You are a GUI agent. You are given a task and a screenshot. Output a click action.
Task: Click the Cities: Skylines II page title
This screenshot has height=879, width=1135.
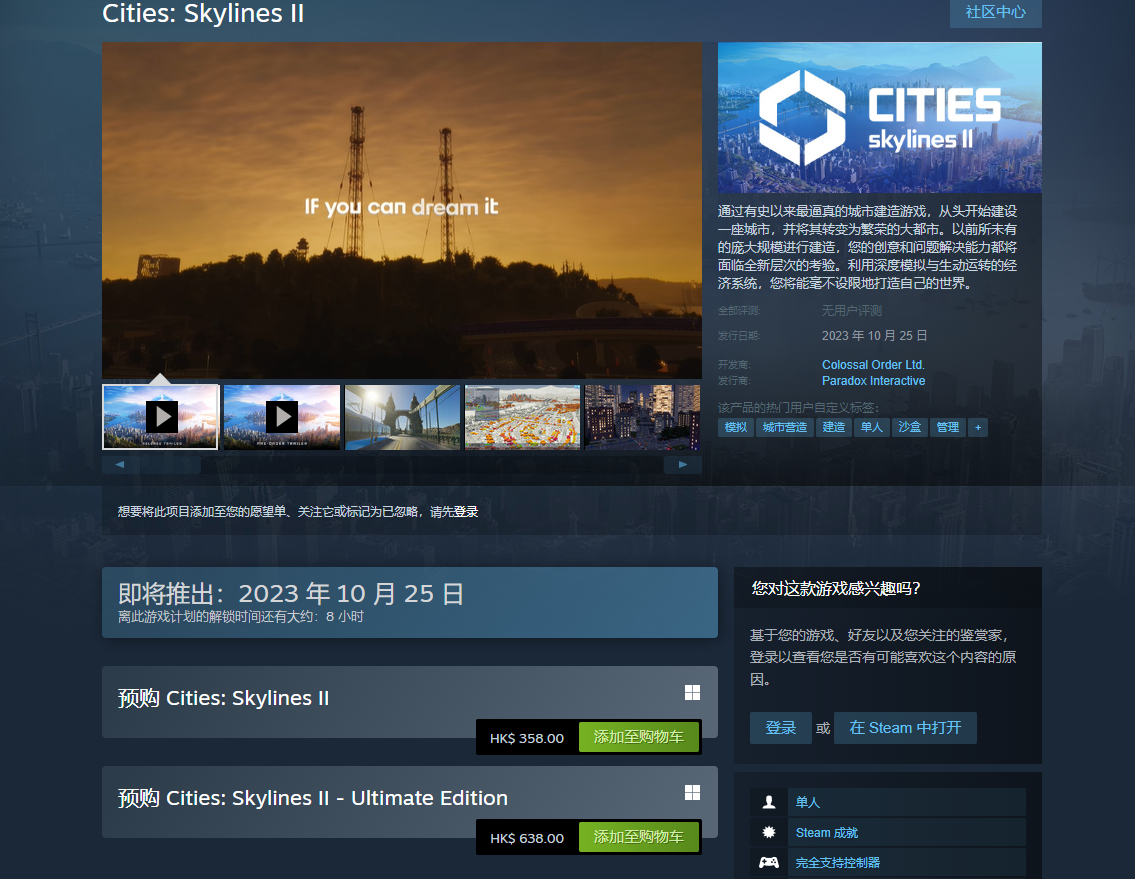203,13
